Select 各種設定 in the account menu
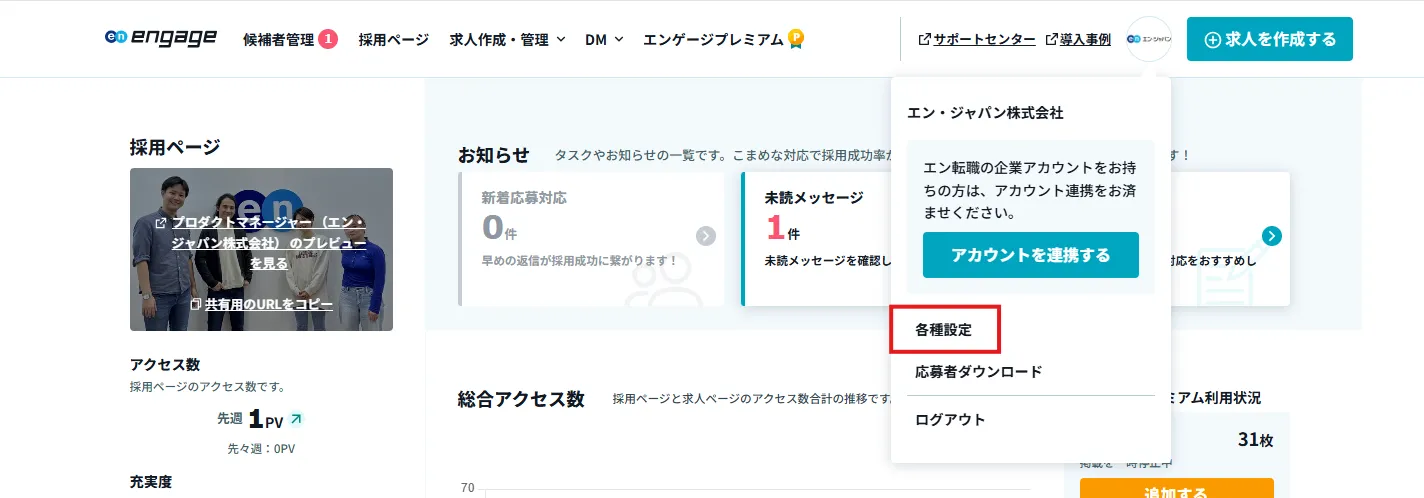The height and width of the screenshot is (498, 1424). pyautogui.click(x=944, y=329)
